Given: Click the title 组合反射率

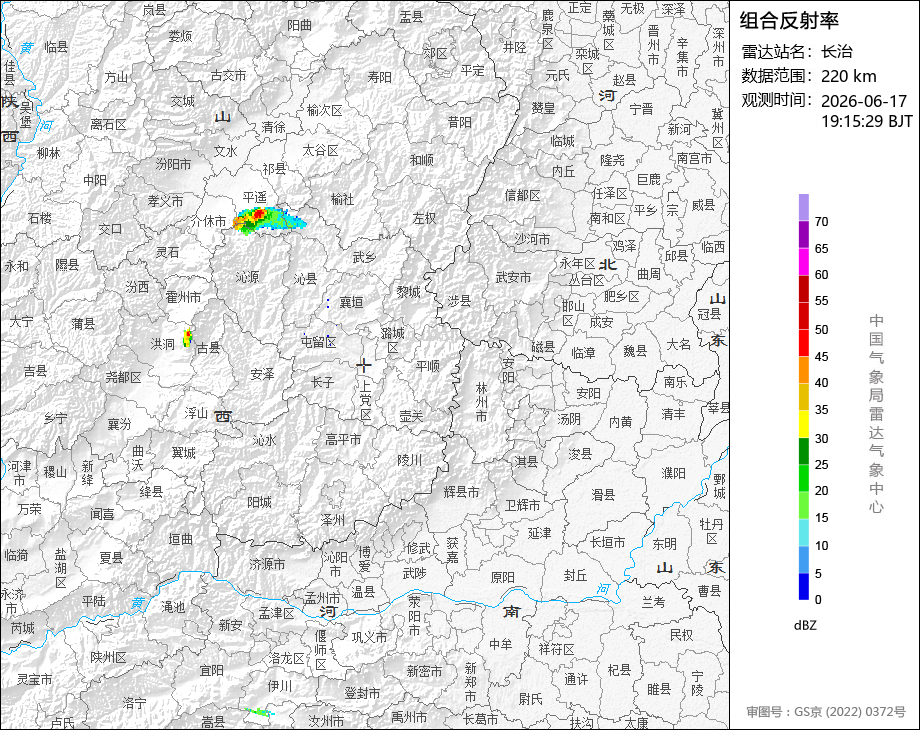Looking at the screenshot, I should pos(789,21).
